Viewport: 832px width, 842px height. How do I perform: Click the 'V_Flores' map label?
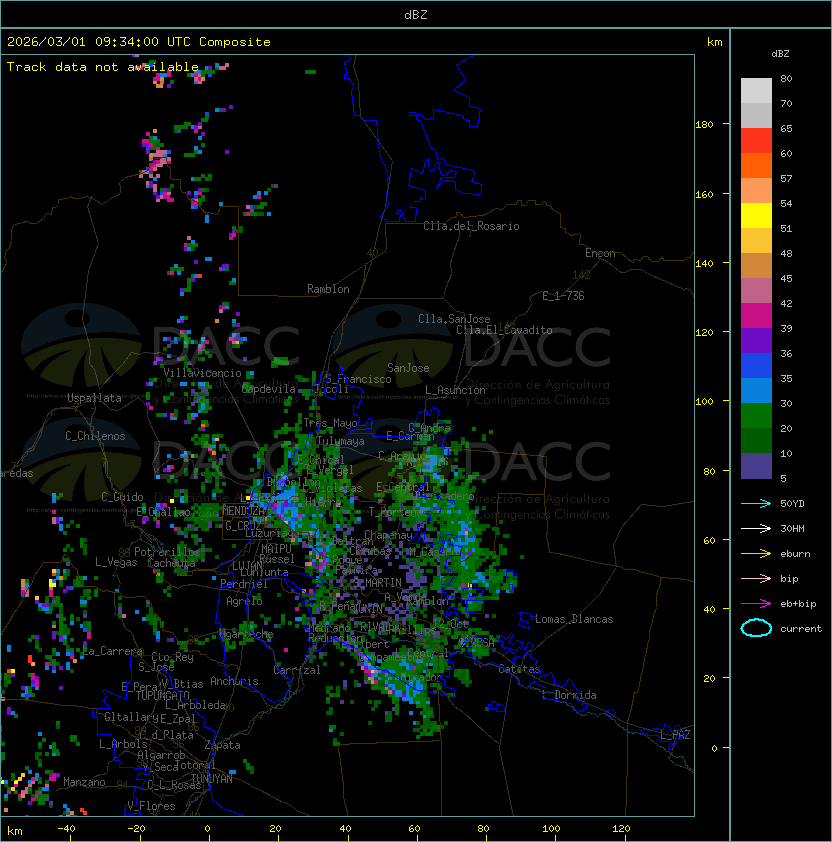pyautogui.click(x=151, y=806)
